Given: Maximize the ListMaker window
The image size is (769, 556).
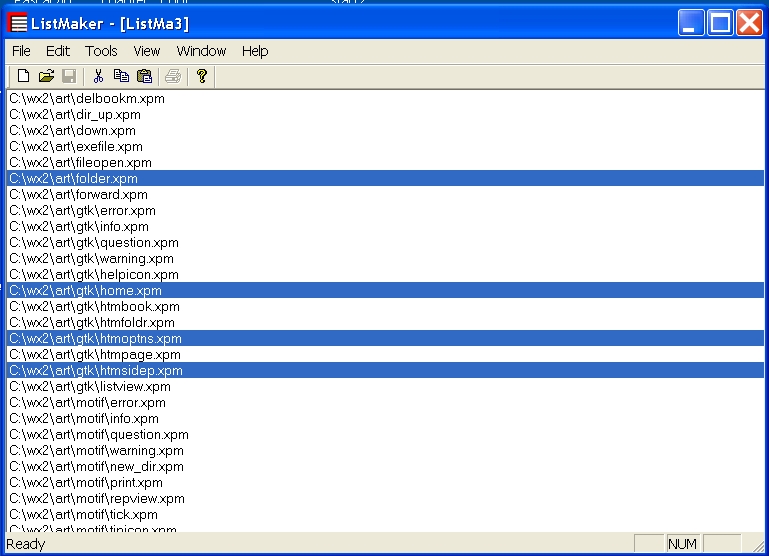Looking at the screenshot, I should click(x=720, y=23).
